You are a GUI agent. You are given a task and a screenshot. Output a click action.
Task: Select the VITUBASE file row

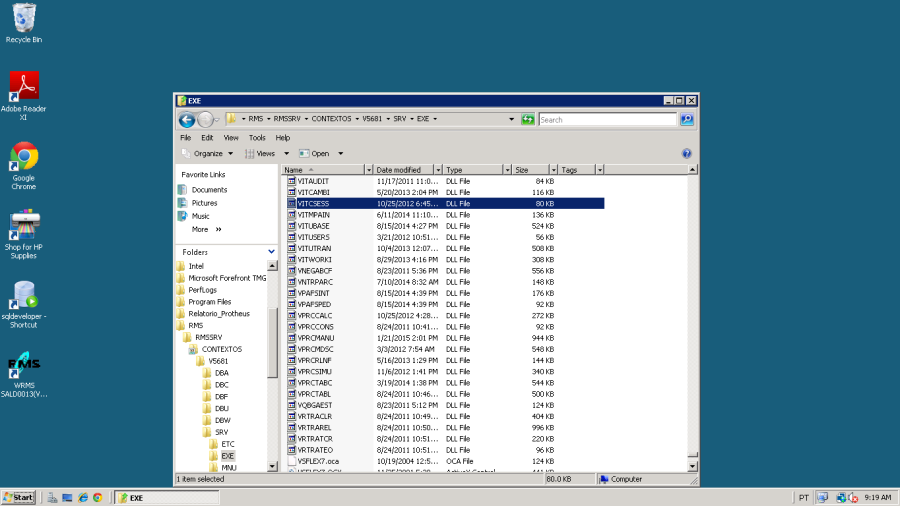click(445, 226)
